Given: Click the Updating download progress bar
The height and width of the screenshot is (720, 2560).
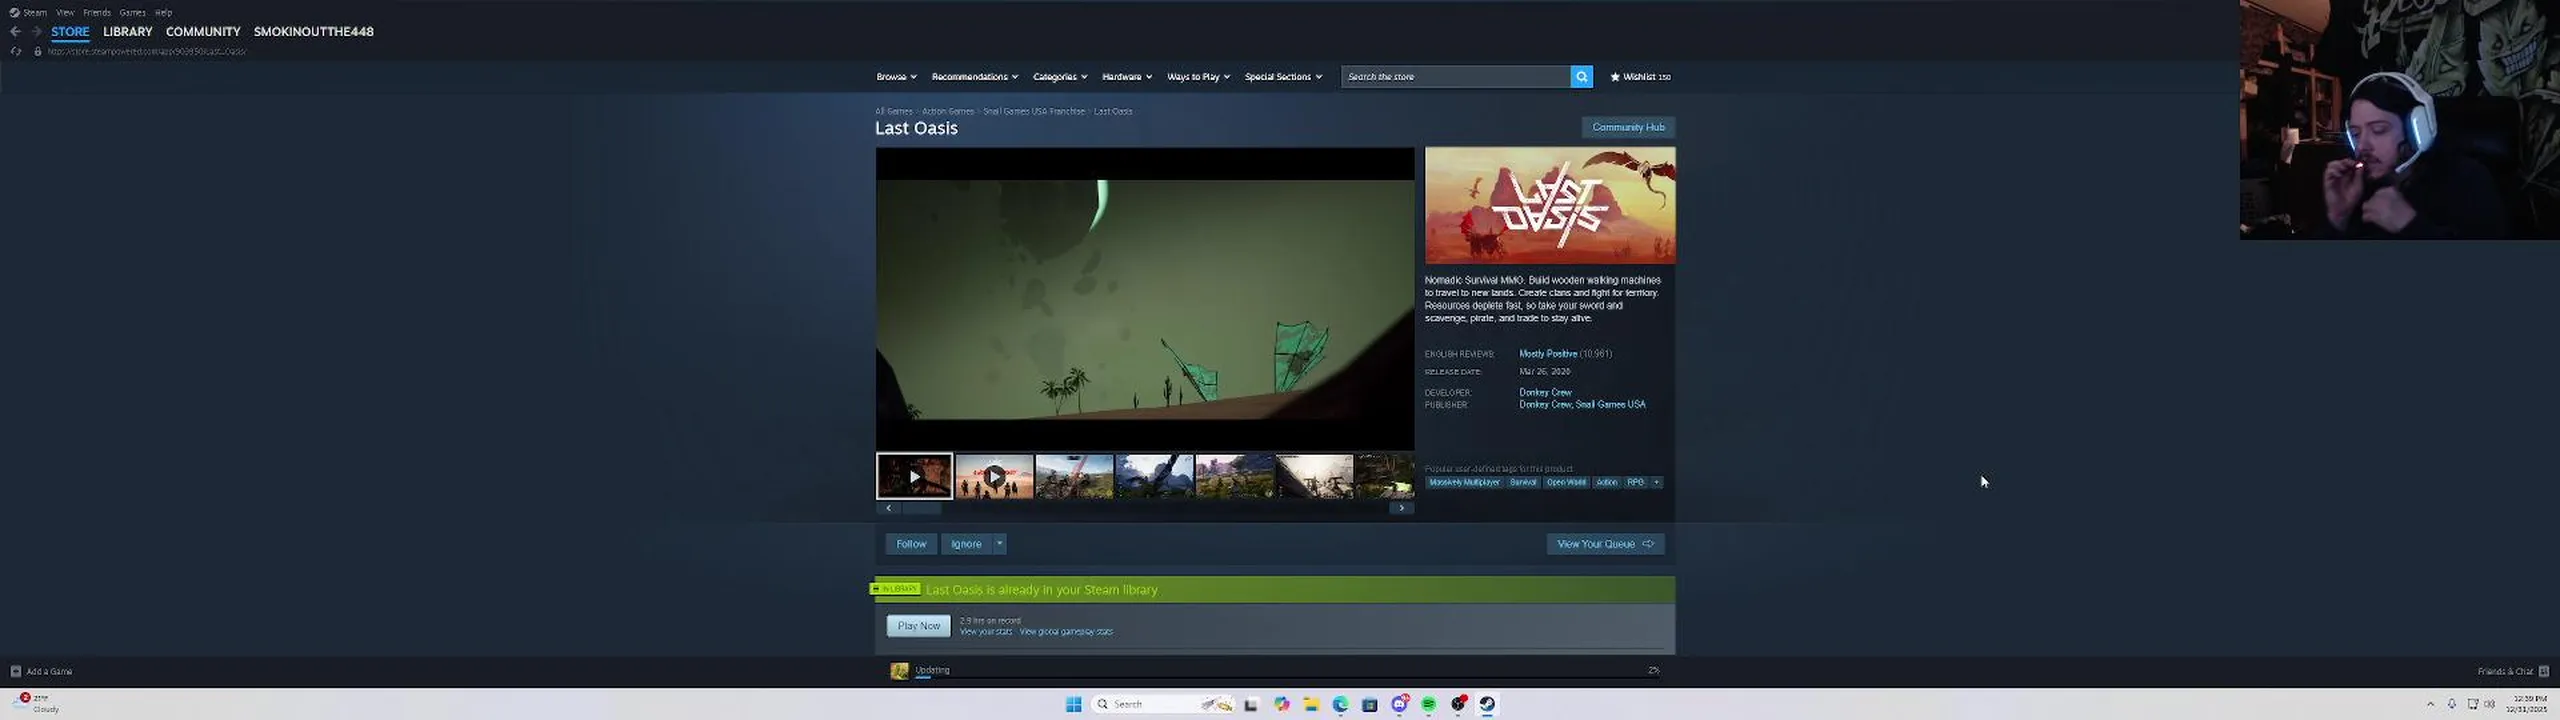Looking at the screenshot, I should [1287, 677].
